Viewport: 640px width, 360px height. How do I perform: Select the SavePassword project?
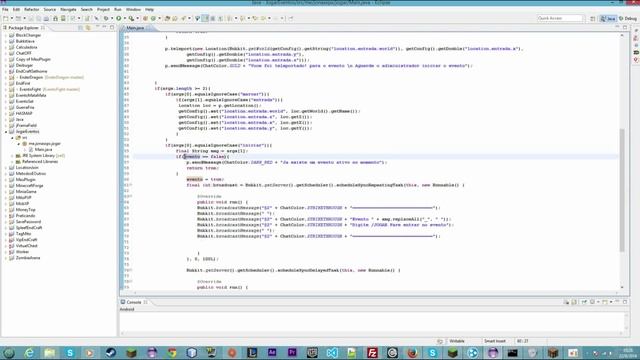(28, 222)
